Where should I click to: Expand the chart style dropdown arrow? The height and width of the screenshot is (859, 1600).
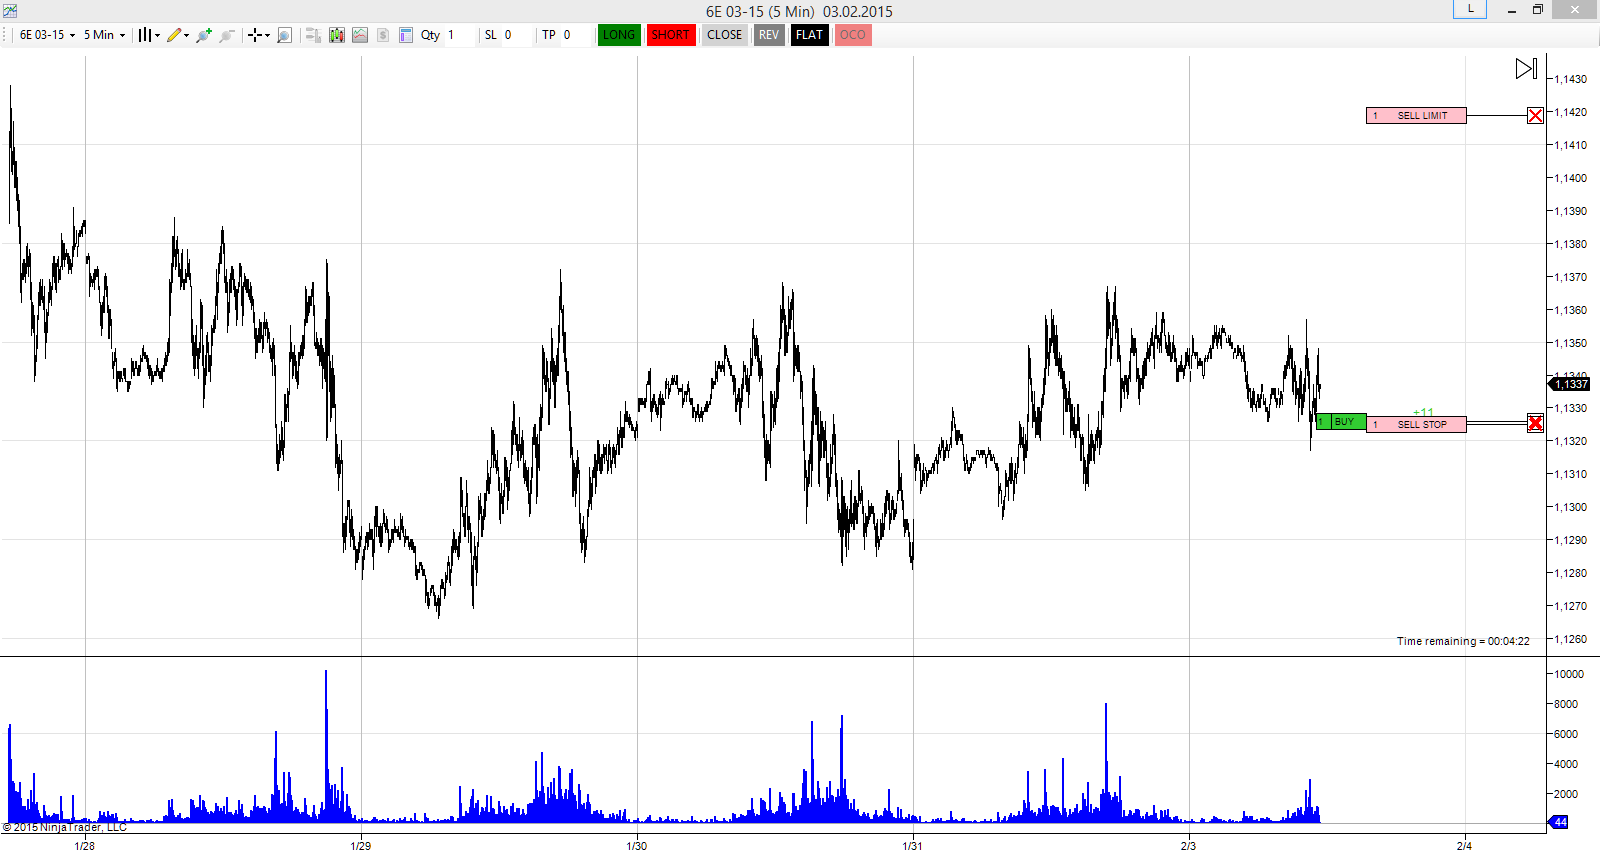[157, 35]
